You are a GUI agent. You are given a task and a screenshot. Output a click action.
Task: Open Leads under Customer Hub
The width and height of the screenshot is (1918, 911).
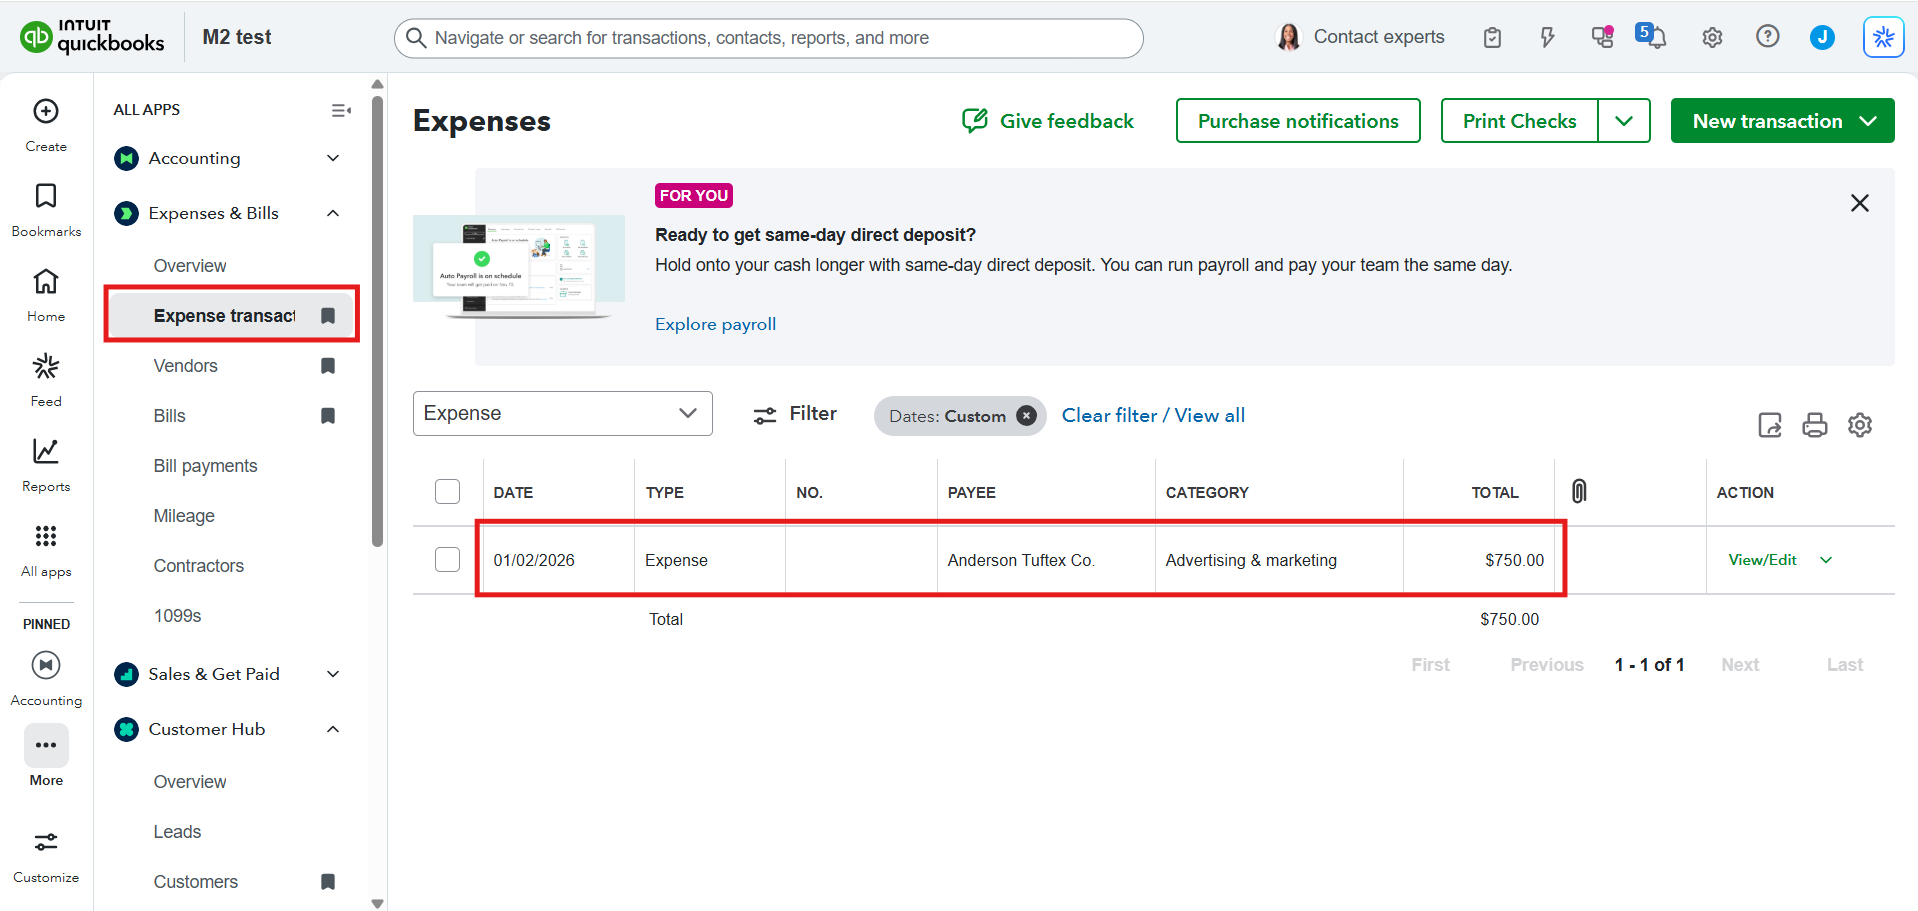(178, 832)
